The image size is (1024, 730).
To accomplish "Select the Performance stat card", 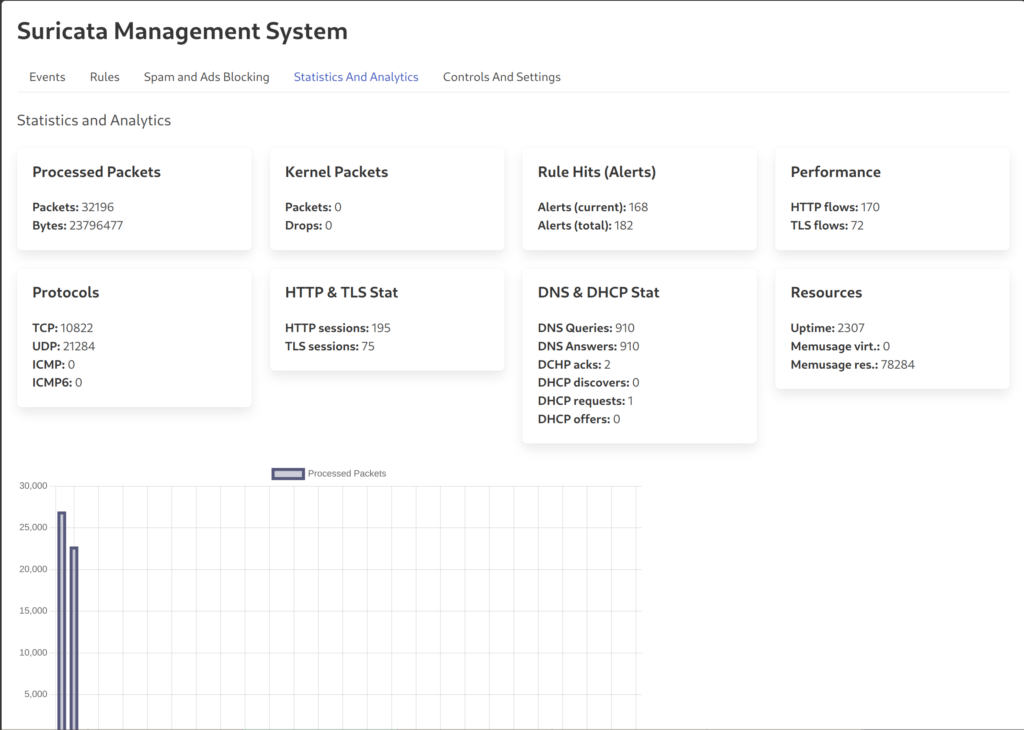I will pos(891,198).
